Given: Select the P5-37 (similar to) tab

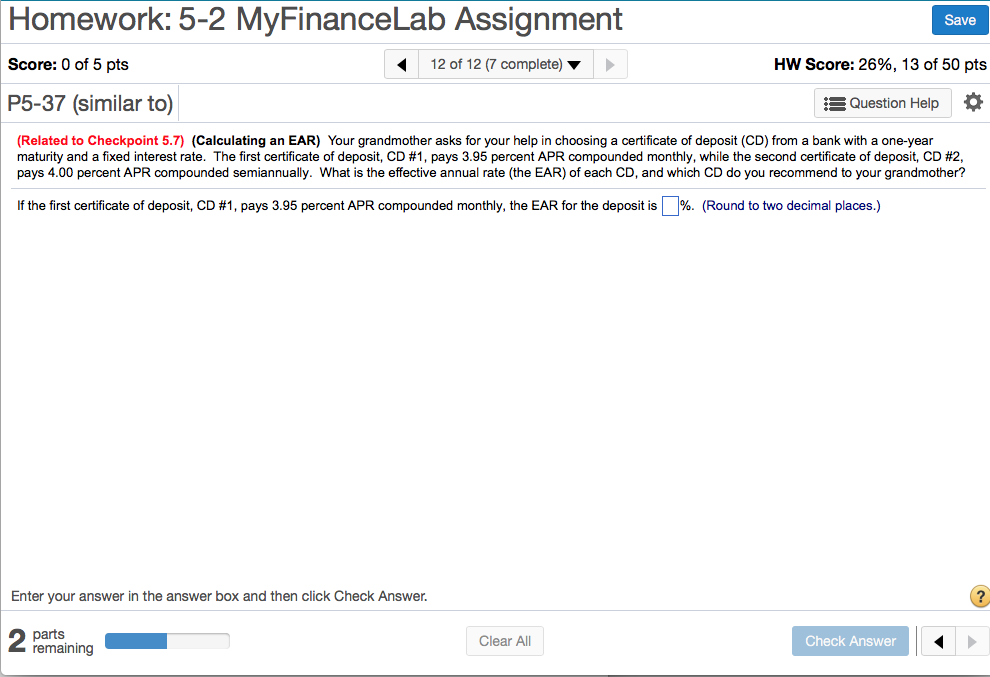Looking at the screenshot, I should click(90, 103).
